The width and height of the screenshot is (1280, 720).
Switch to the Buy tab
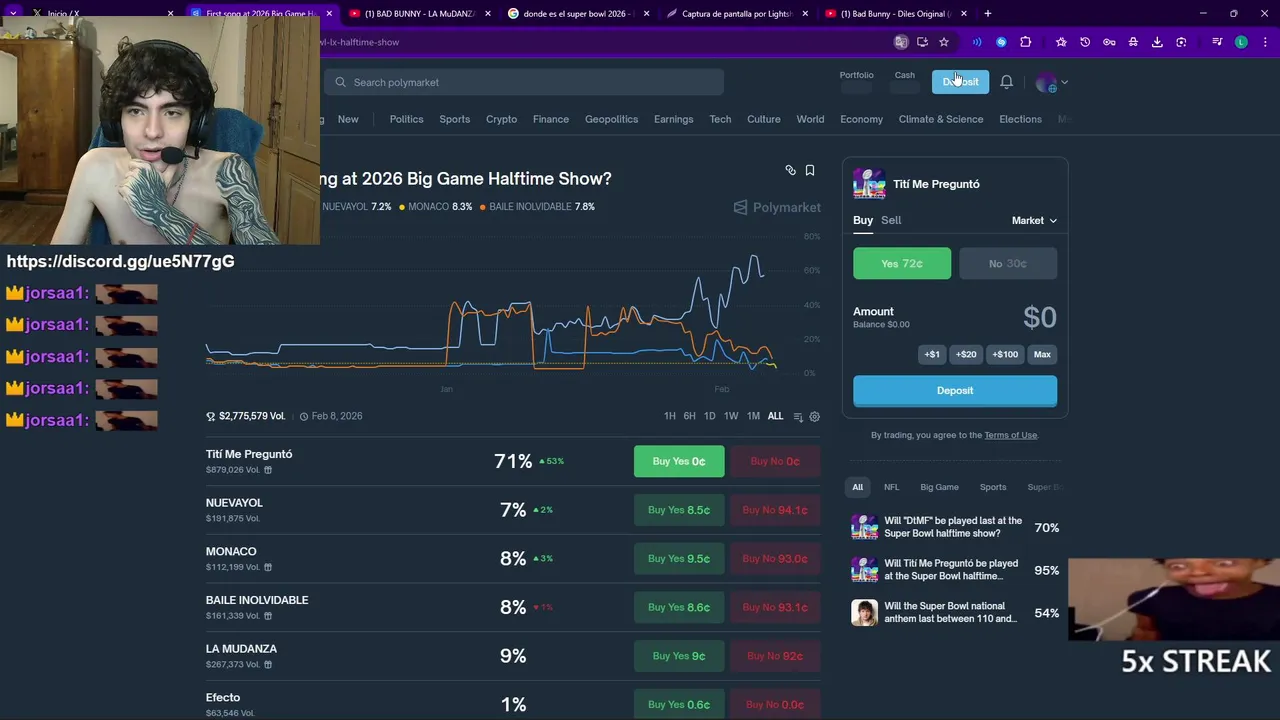[x=863, y=220]
